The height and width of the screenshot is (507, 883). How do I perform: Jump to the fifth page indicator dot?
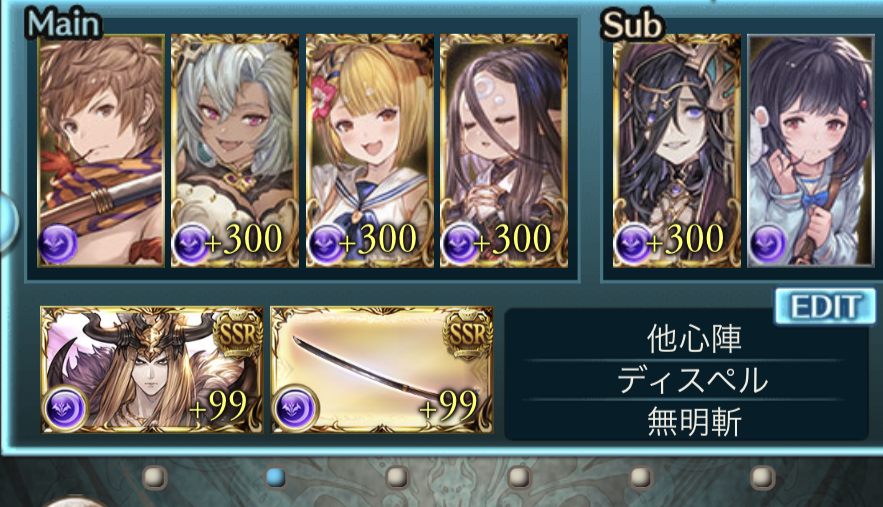click(640, 478)
